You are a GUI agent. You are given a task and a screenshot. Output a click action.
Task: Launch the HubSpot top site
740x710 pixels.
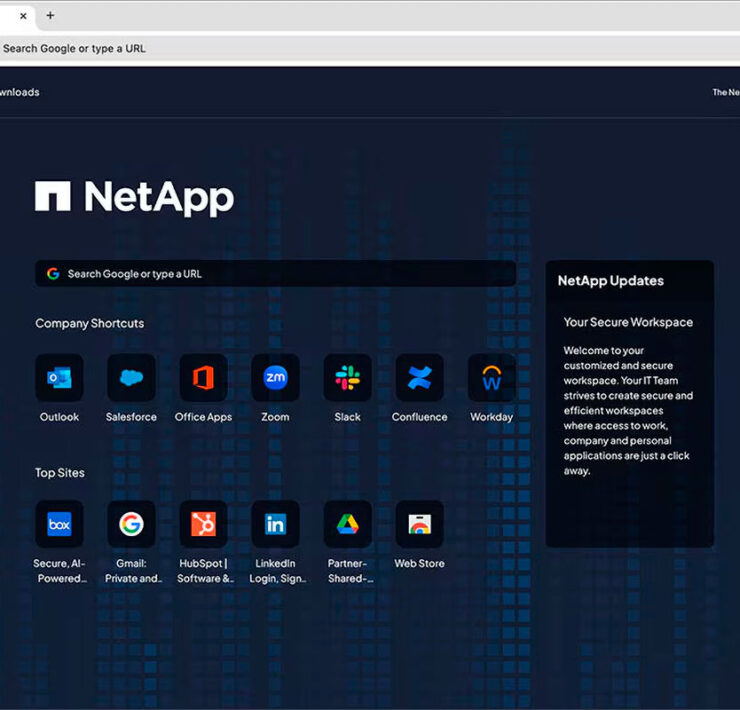[203, 524]
